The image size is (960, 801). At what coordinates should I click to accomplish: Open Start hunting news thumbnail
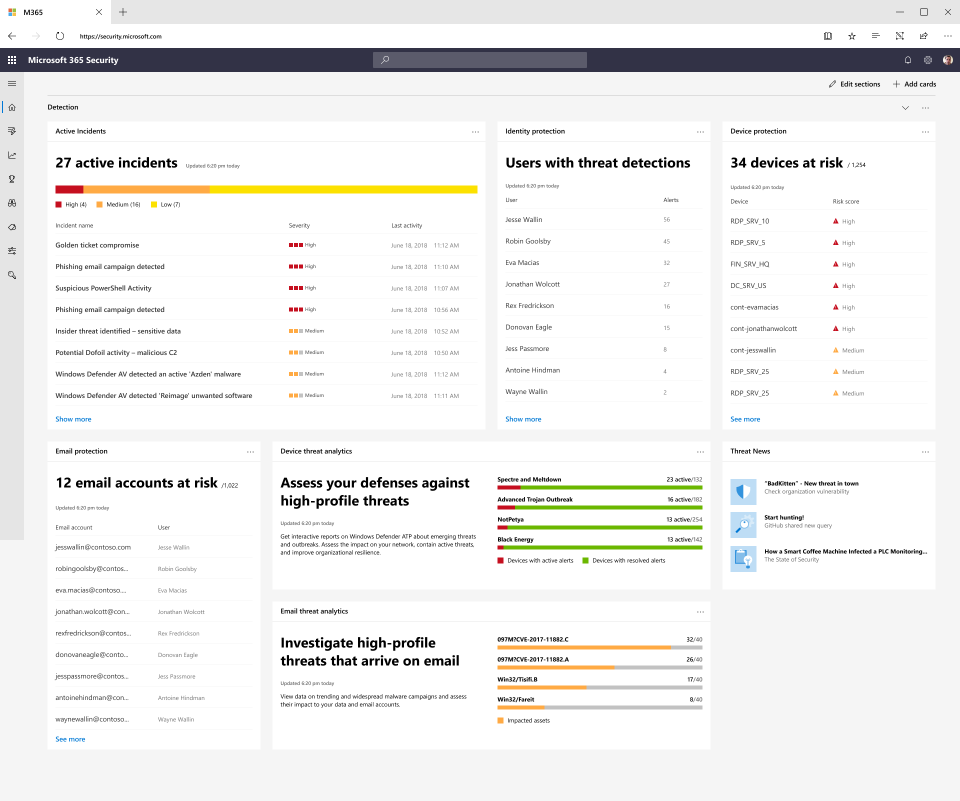point(743,525)
